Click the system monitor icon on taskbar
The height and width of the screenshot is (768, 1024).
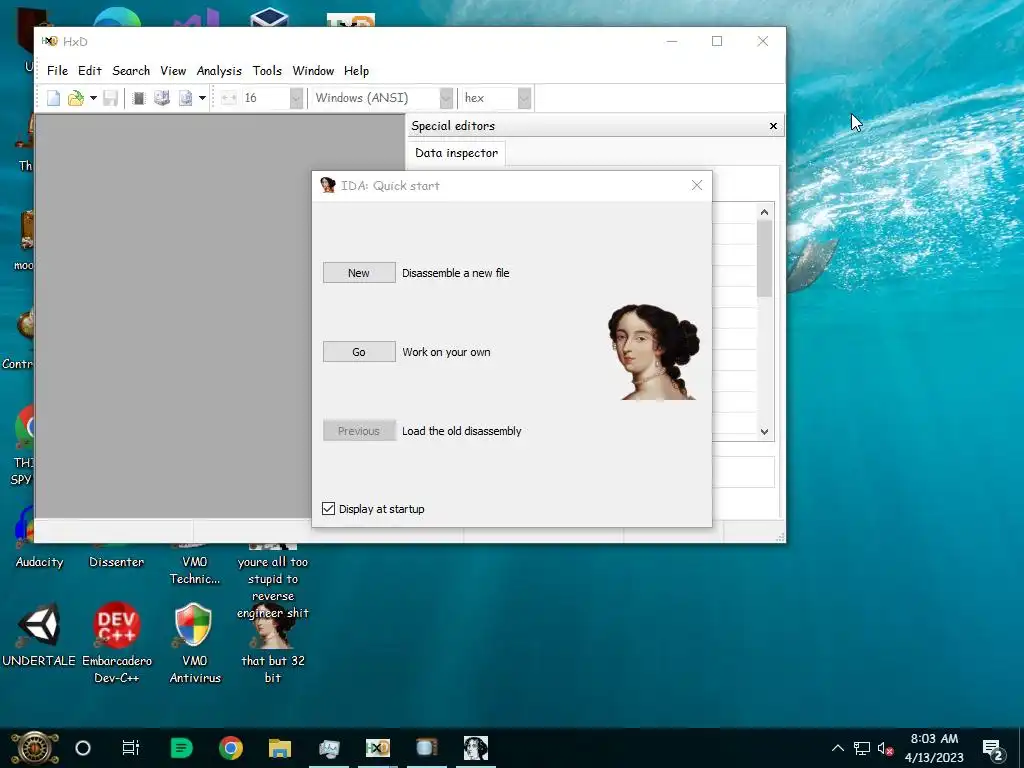328,748
